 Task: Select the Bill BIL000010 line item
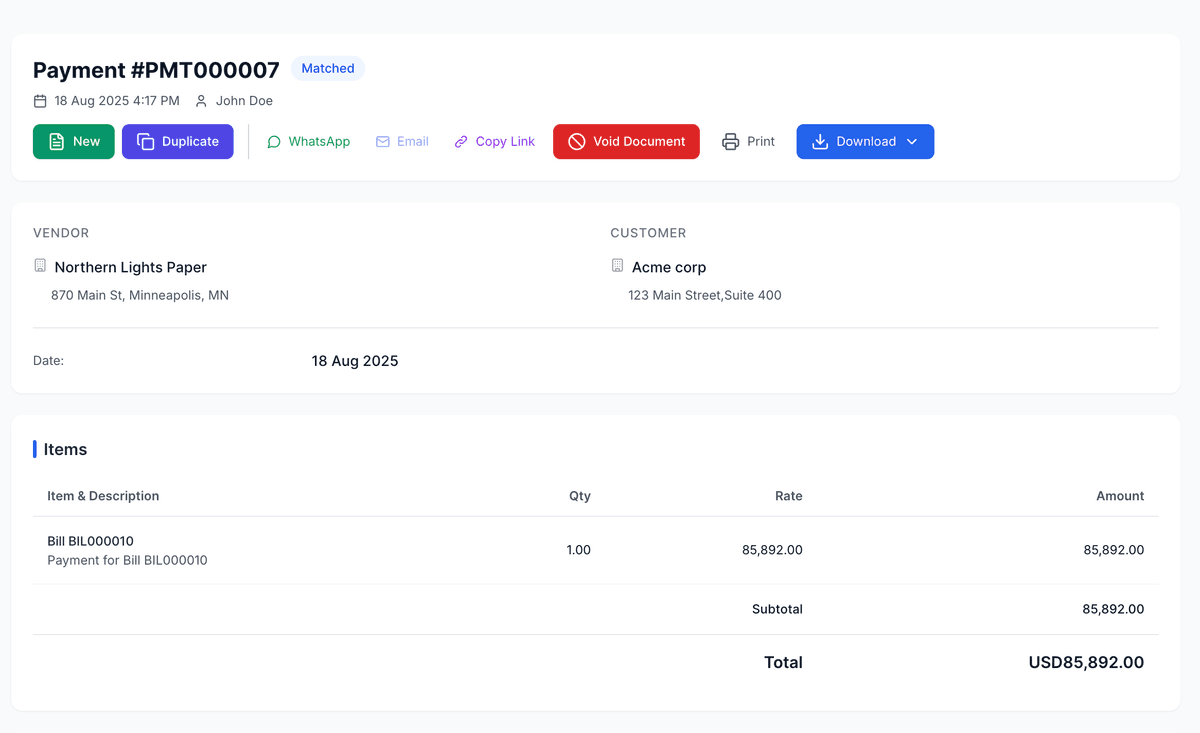pos(90,541)
